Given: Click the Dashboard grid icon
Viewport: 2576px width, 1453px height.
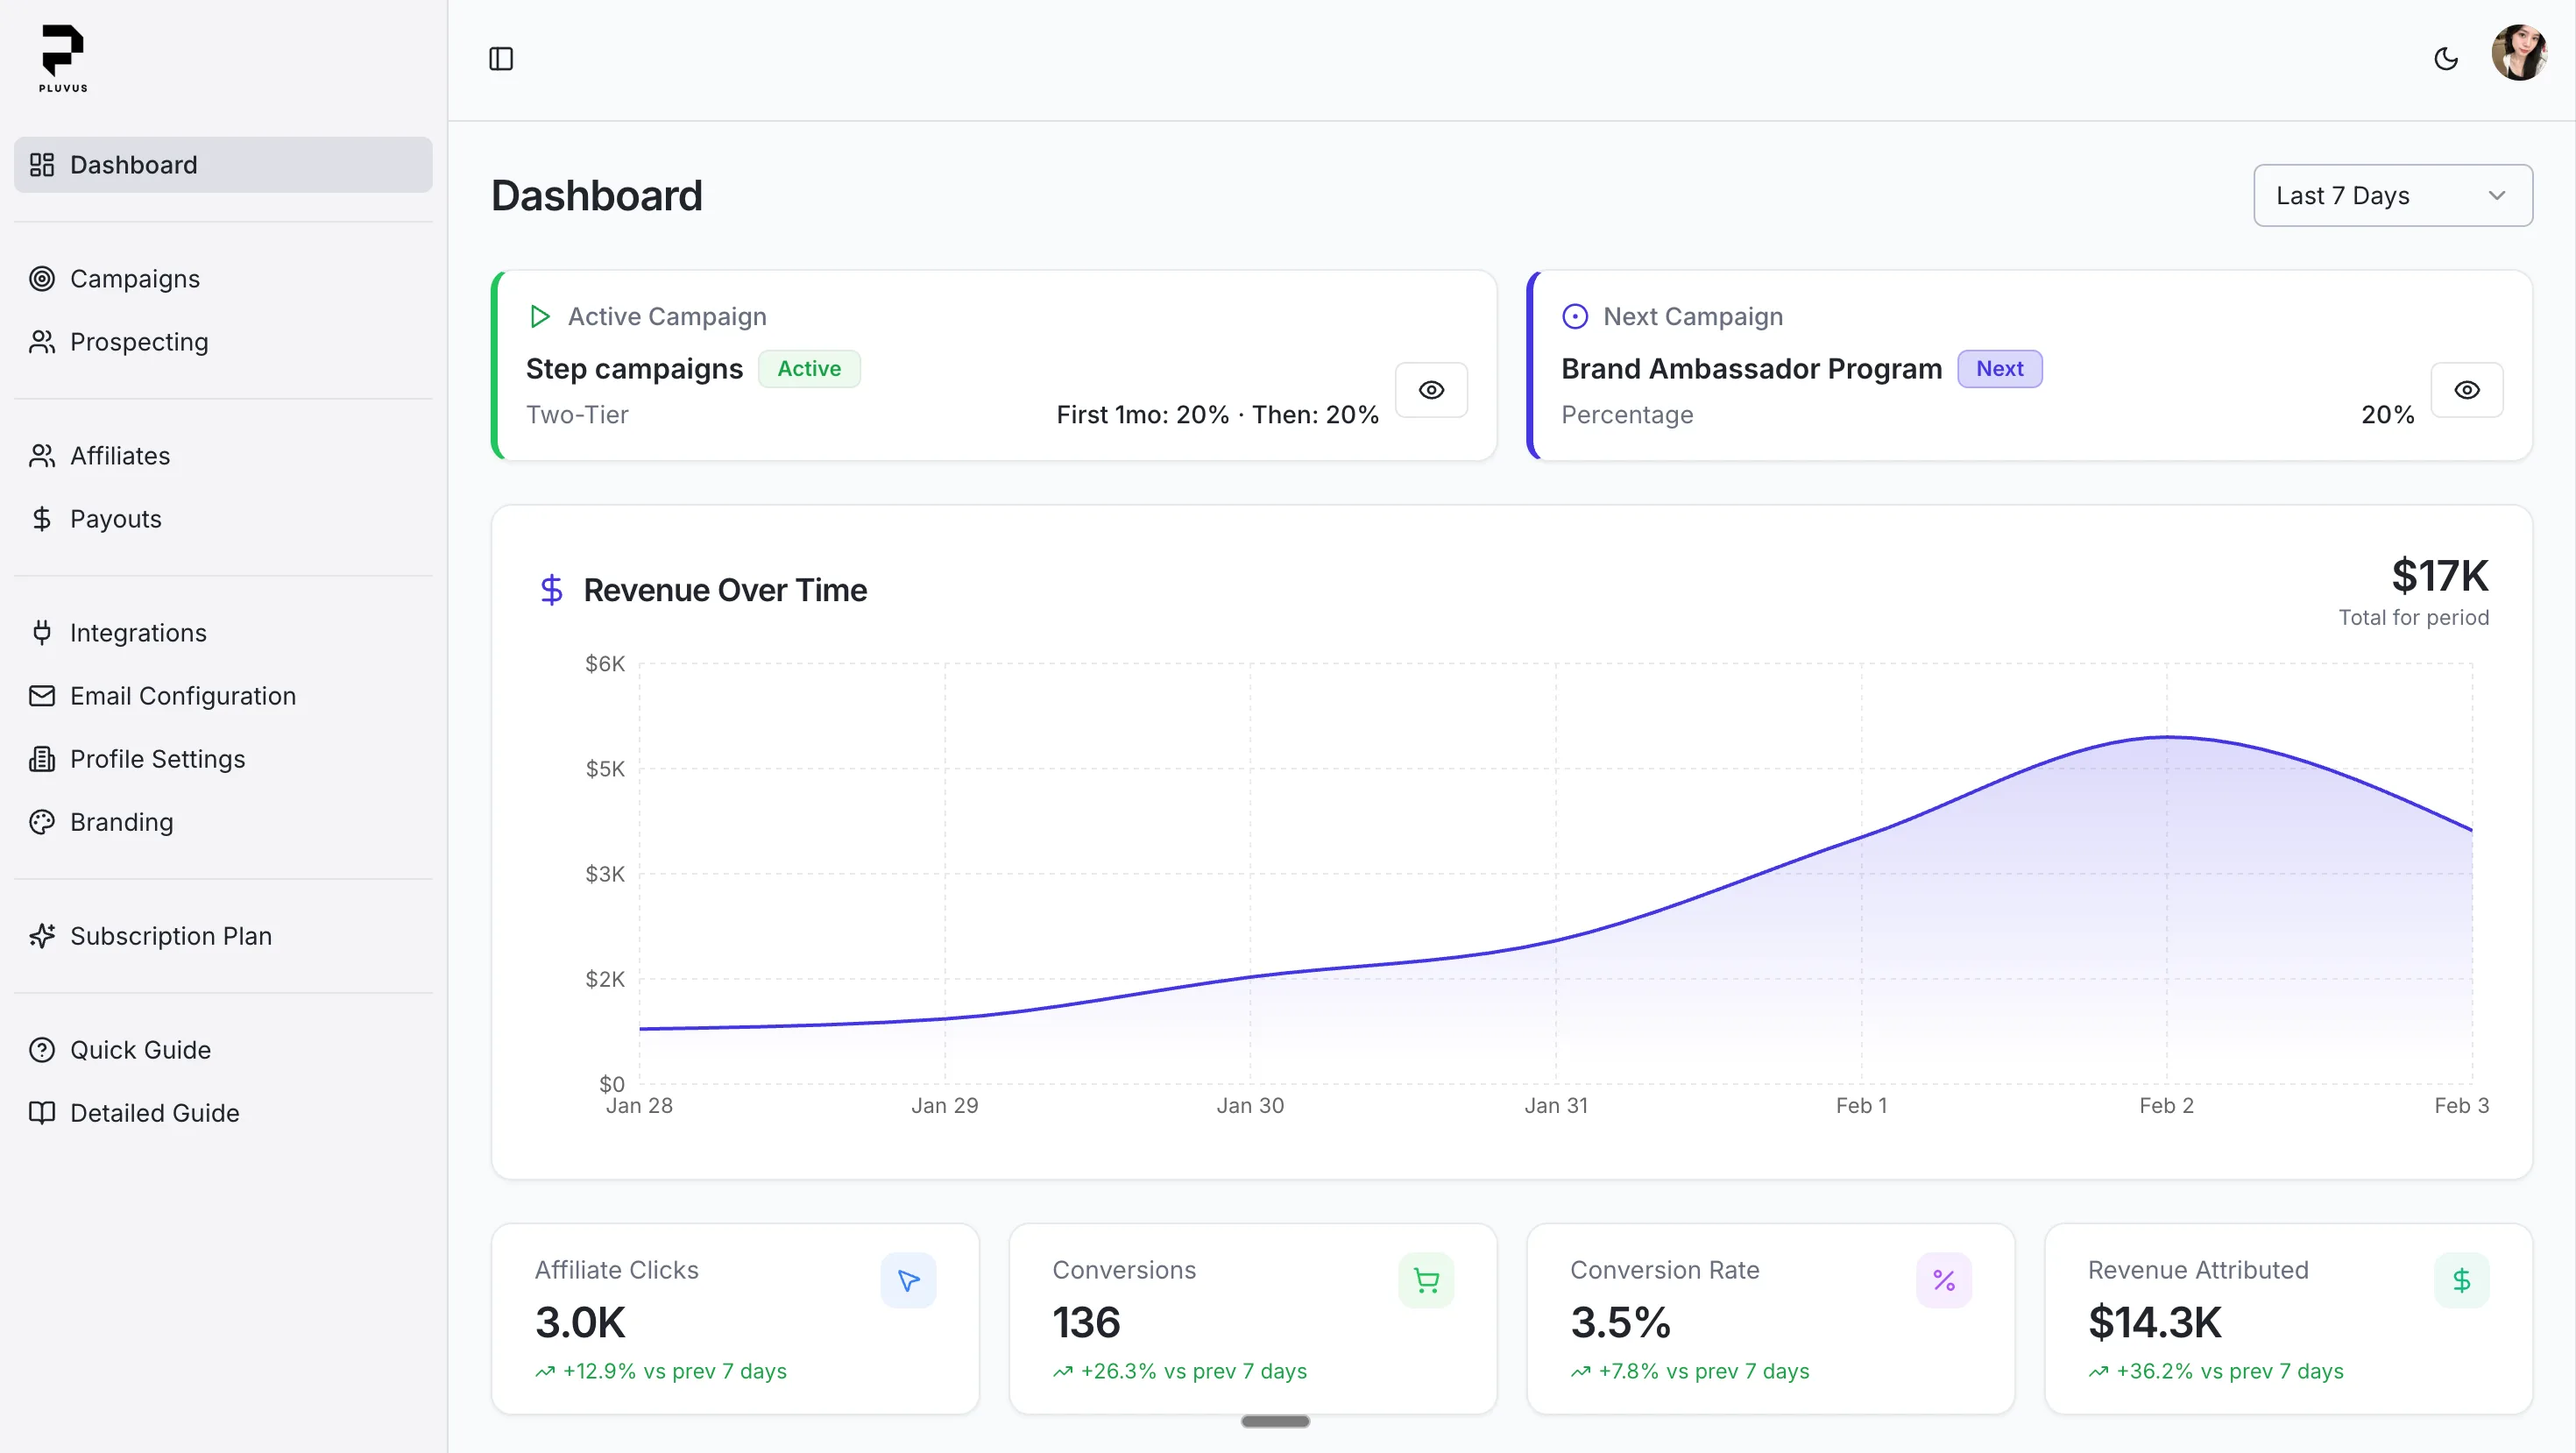Looking at the screenshot, I should (x=42, y=165).
